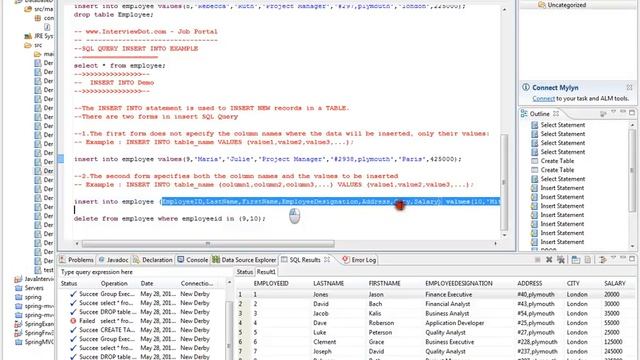The width and height of the screenshot is (640, 360).
Task: Click the Connect link for Mylyn
Action: pyautogui.click(x=543, y=98)
